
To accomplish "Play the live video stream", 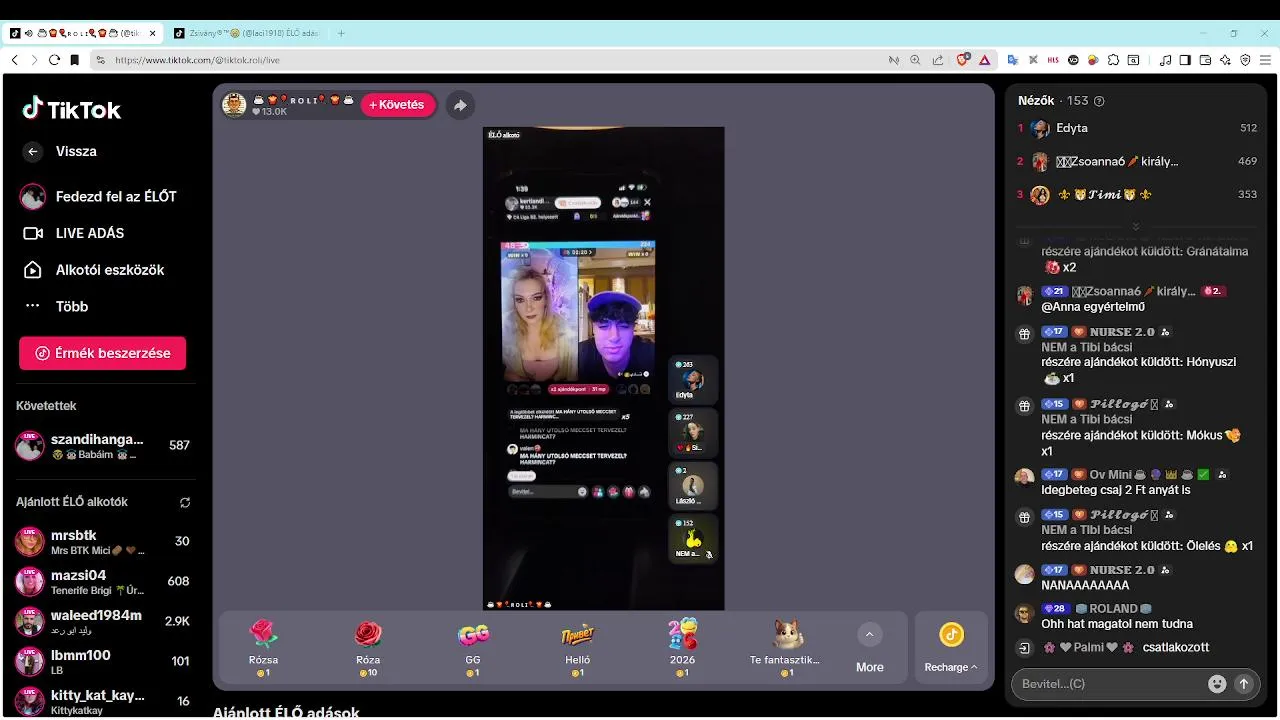I will tap(603, 368).
